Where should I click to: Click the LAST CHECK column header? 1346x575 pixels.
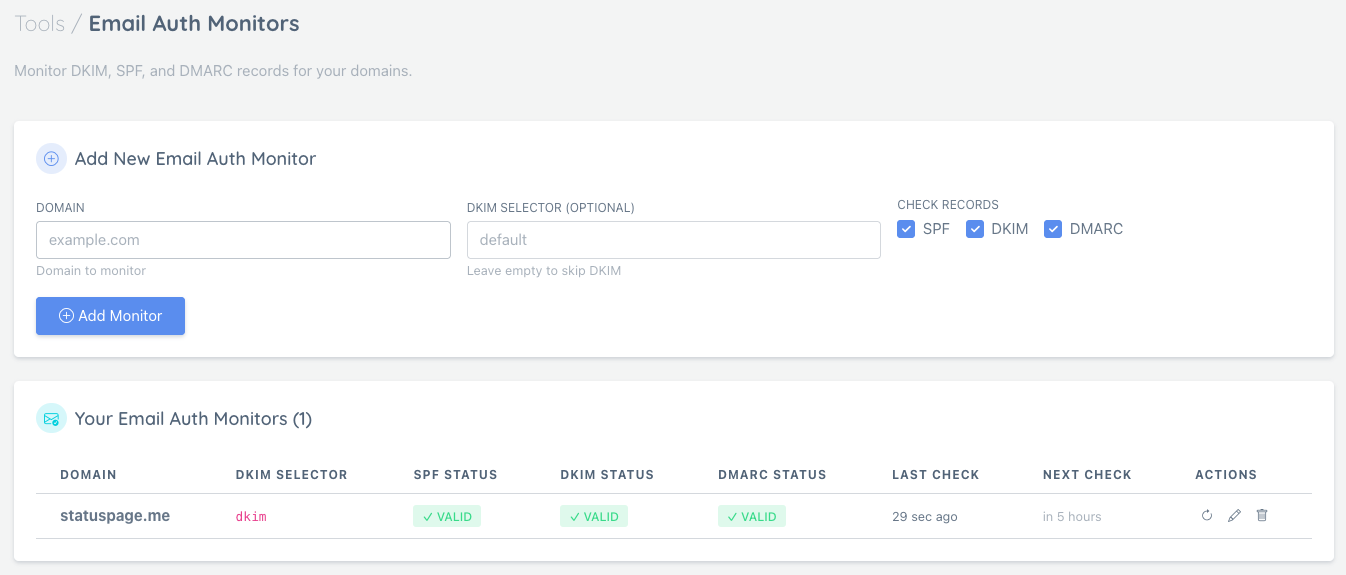pos(936,475)
